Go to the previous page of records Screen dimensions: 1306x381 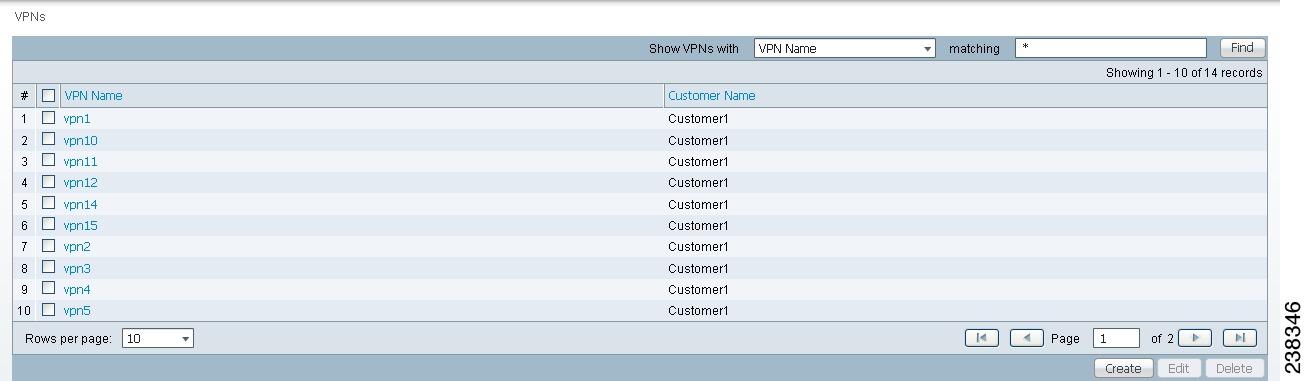coord(1027,338)
